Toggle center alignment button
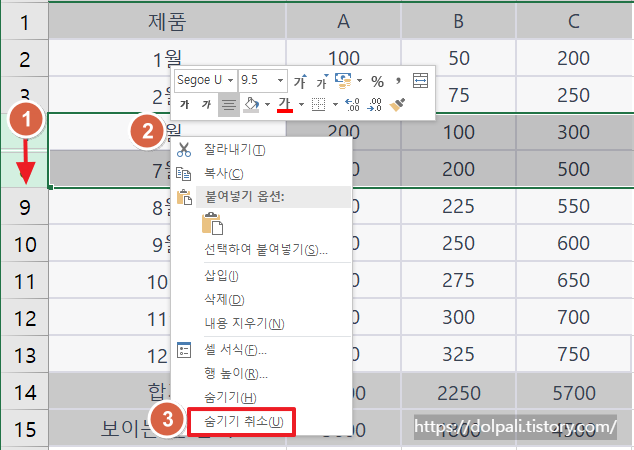This screenshot has height=450, width=634. (229, 105)
